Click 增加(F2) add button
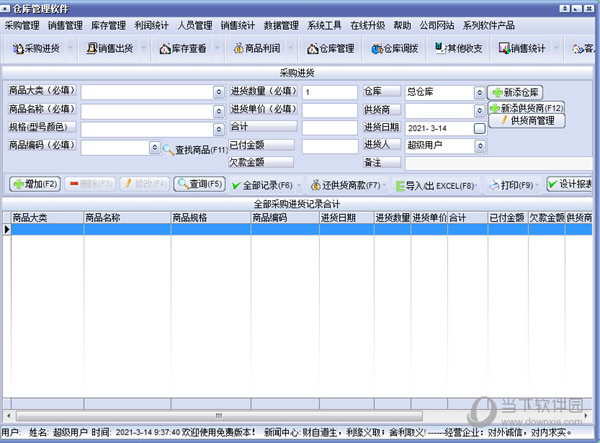Viewport: 600px width, 443px height. click(x=35, y=184)
